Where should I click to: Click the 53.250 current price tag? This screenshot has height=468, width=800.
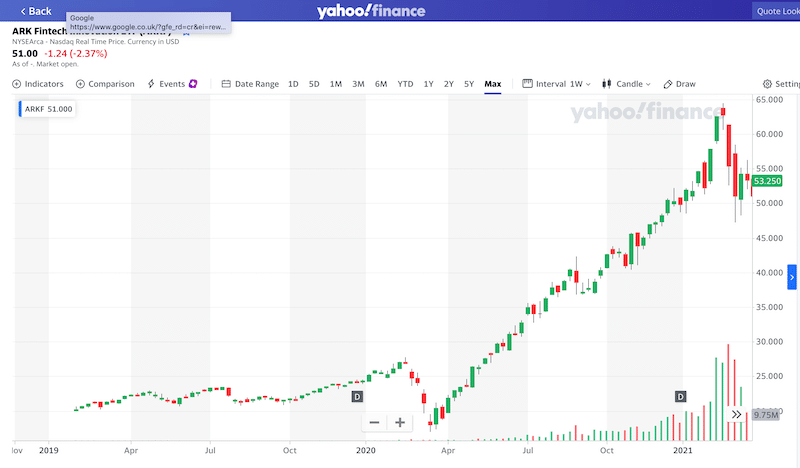767,181
